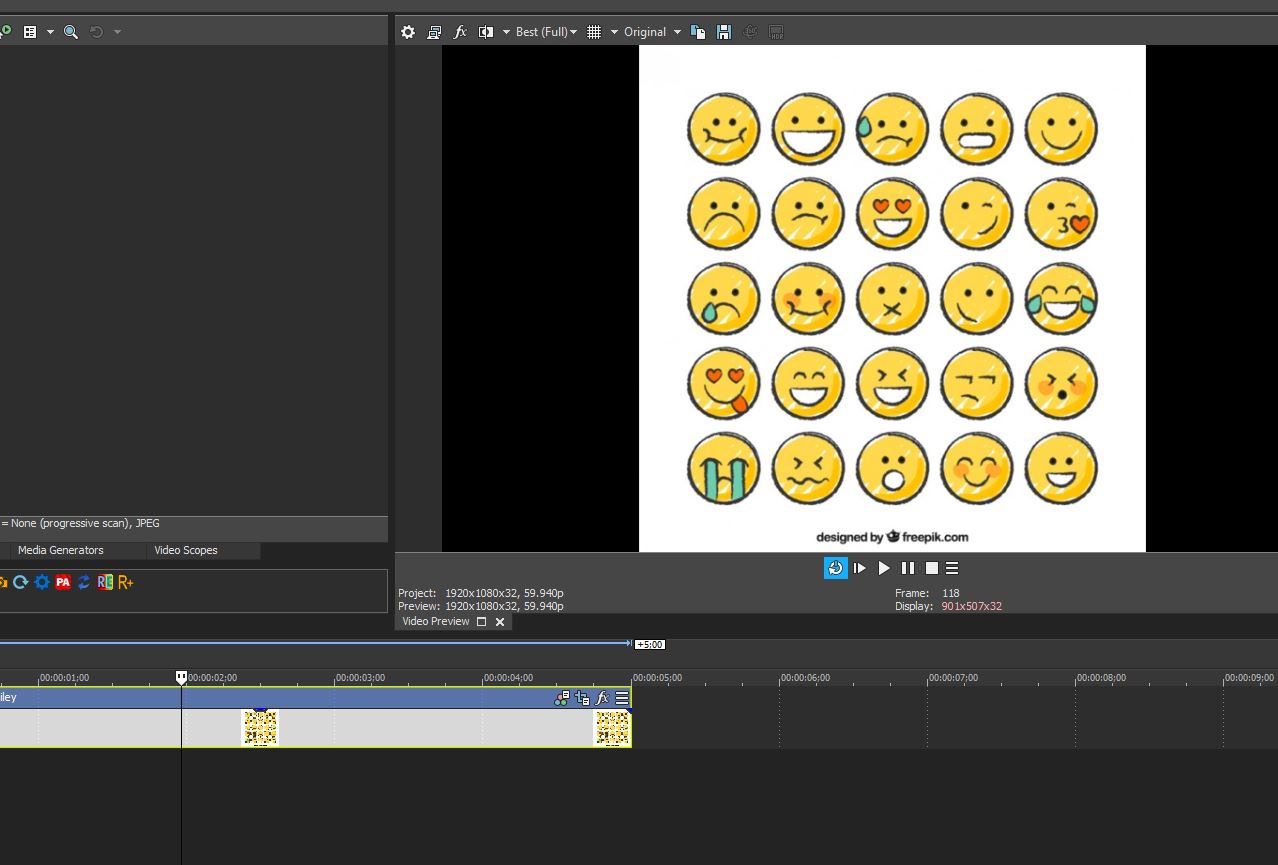
Task: Stop the preview playback
Action: pos(932,568)
